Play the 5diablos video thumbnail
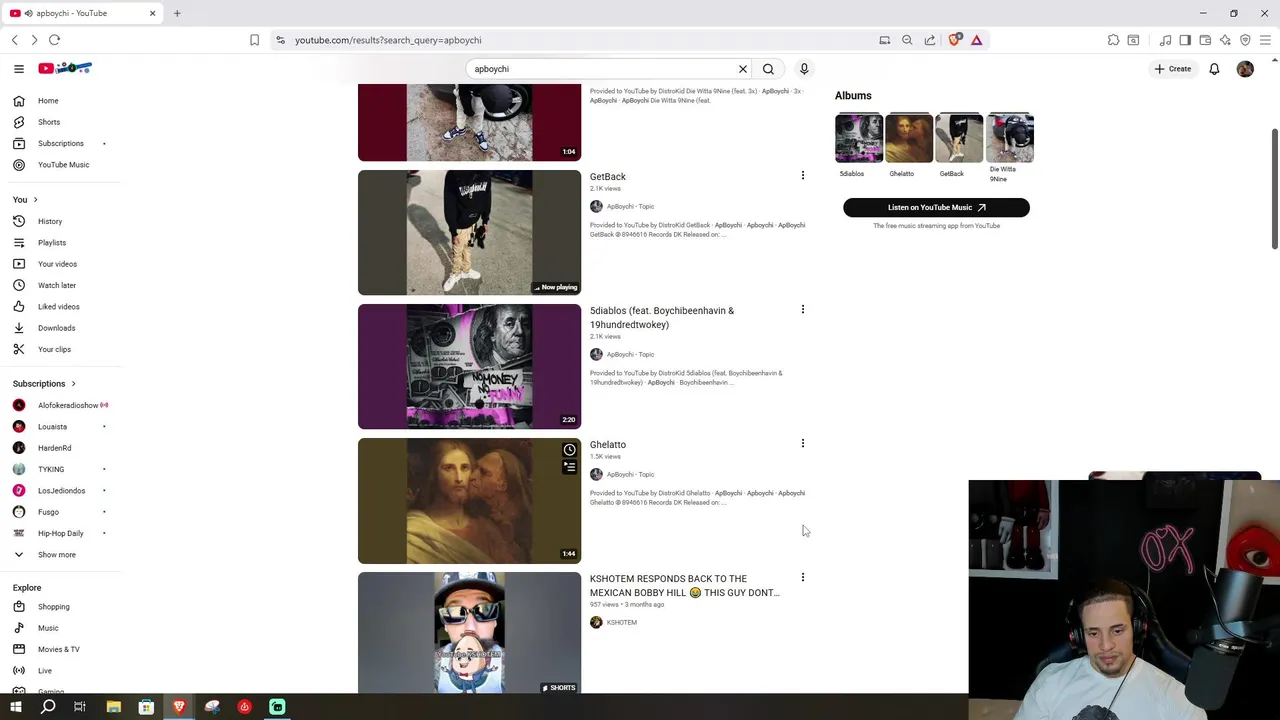Image resolution: width=1280 pixels, height=720 pixels. coord(469,367)
